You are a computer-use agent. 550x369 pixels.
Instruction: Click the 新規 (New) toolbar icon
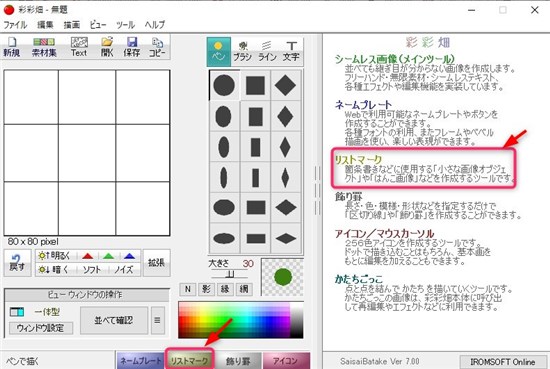pos(12,47)
